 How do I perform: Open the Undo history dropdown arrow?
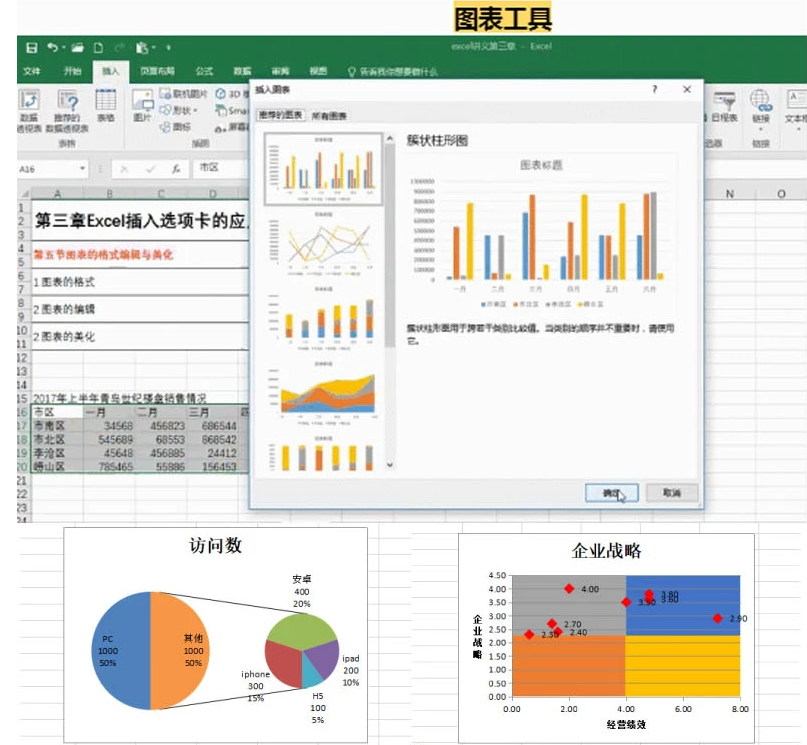tap(64, 47)
